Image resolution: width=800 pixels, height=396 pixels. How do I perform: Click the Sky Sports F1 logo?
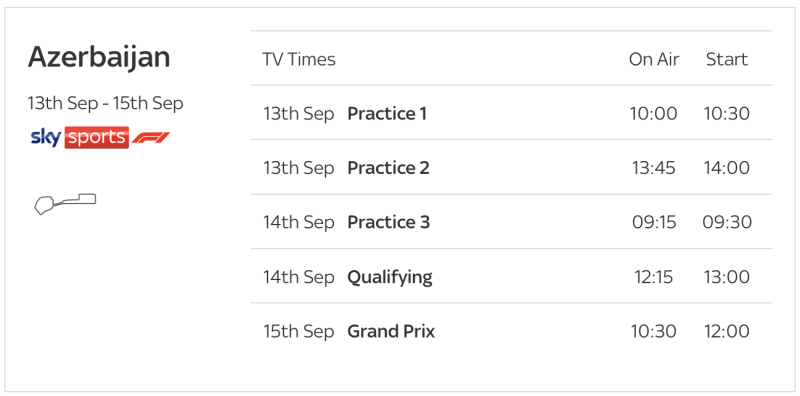click(x=100, y=138)
